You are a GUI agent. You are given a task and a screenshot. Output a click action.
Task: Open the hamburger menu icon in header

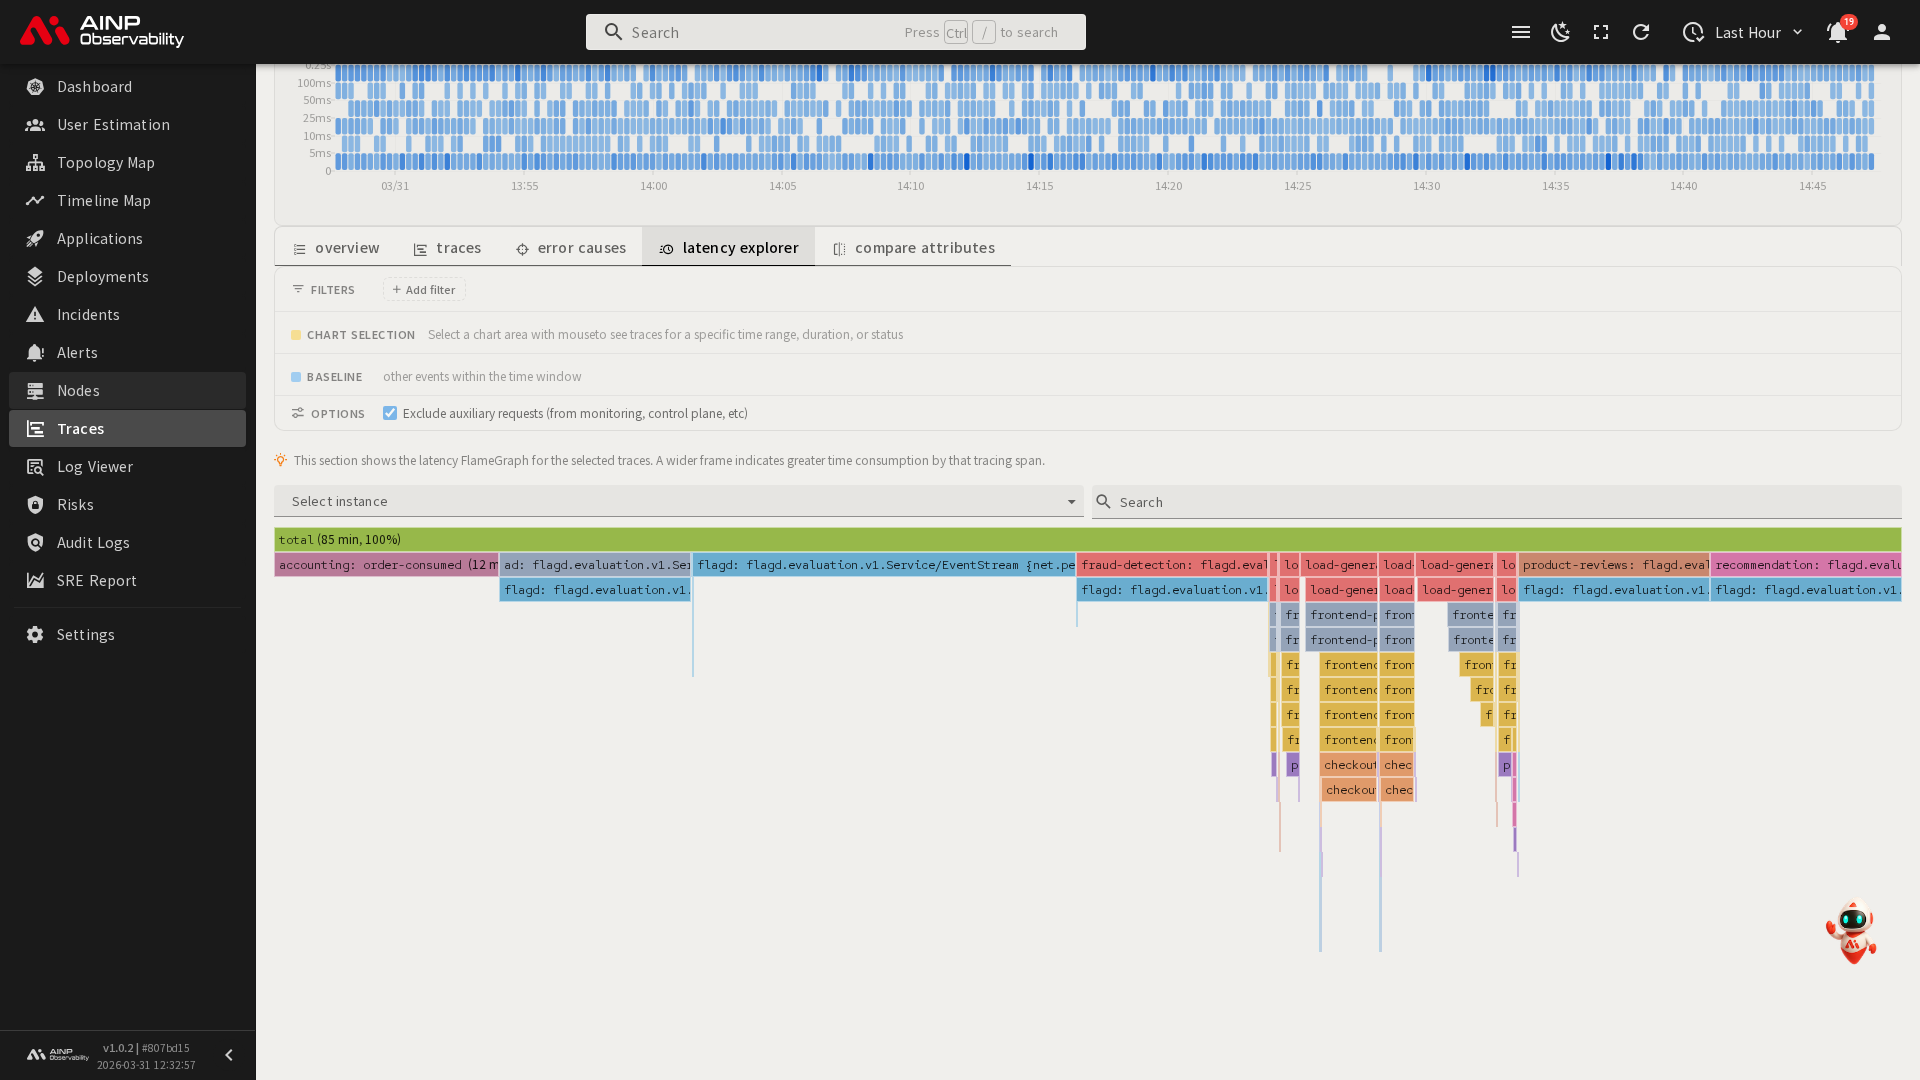coord(1521,32)
